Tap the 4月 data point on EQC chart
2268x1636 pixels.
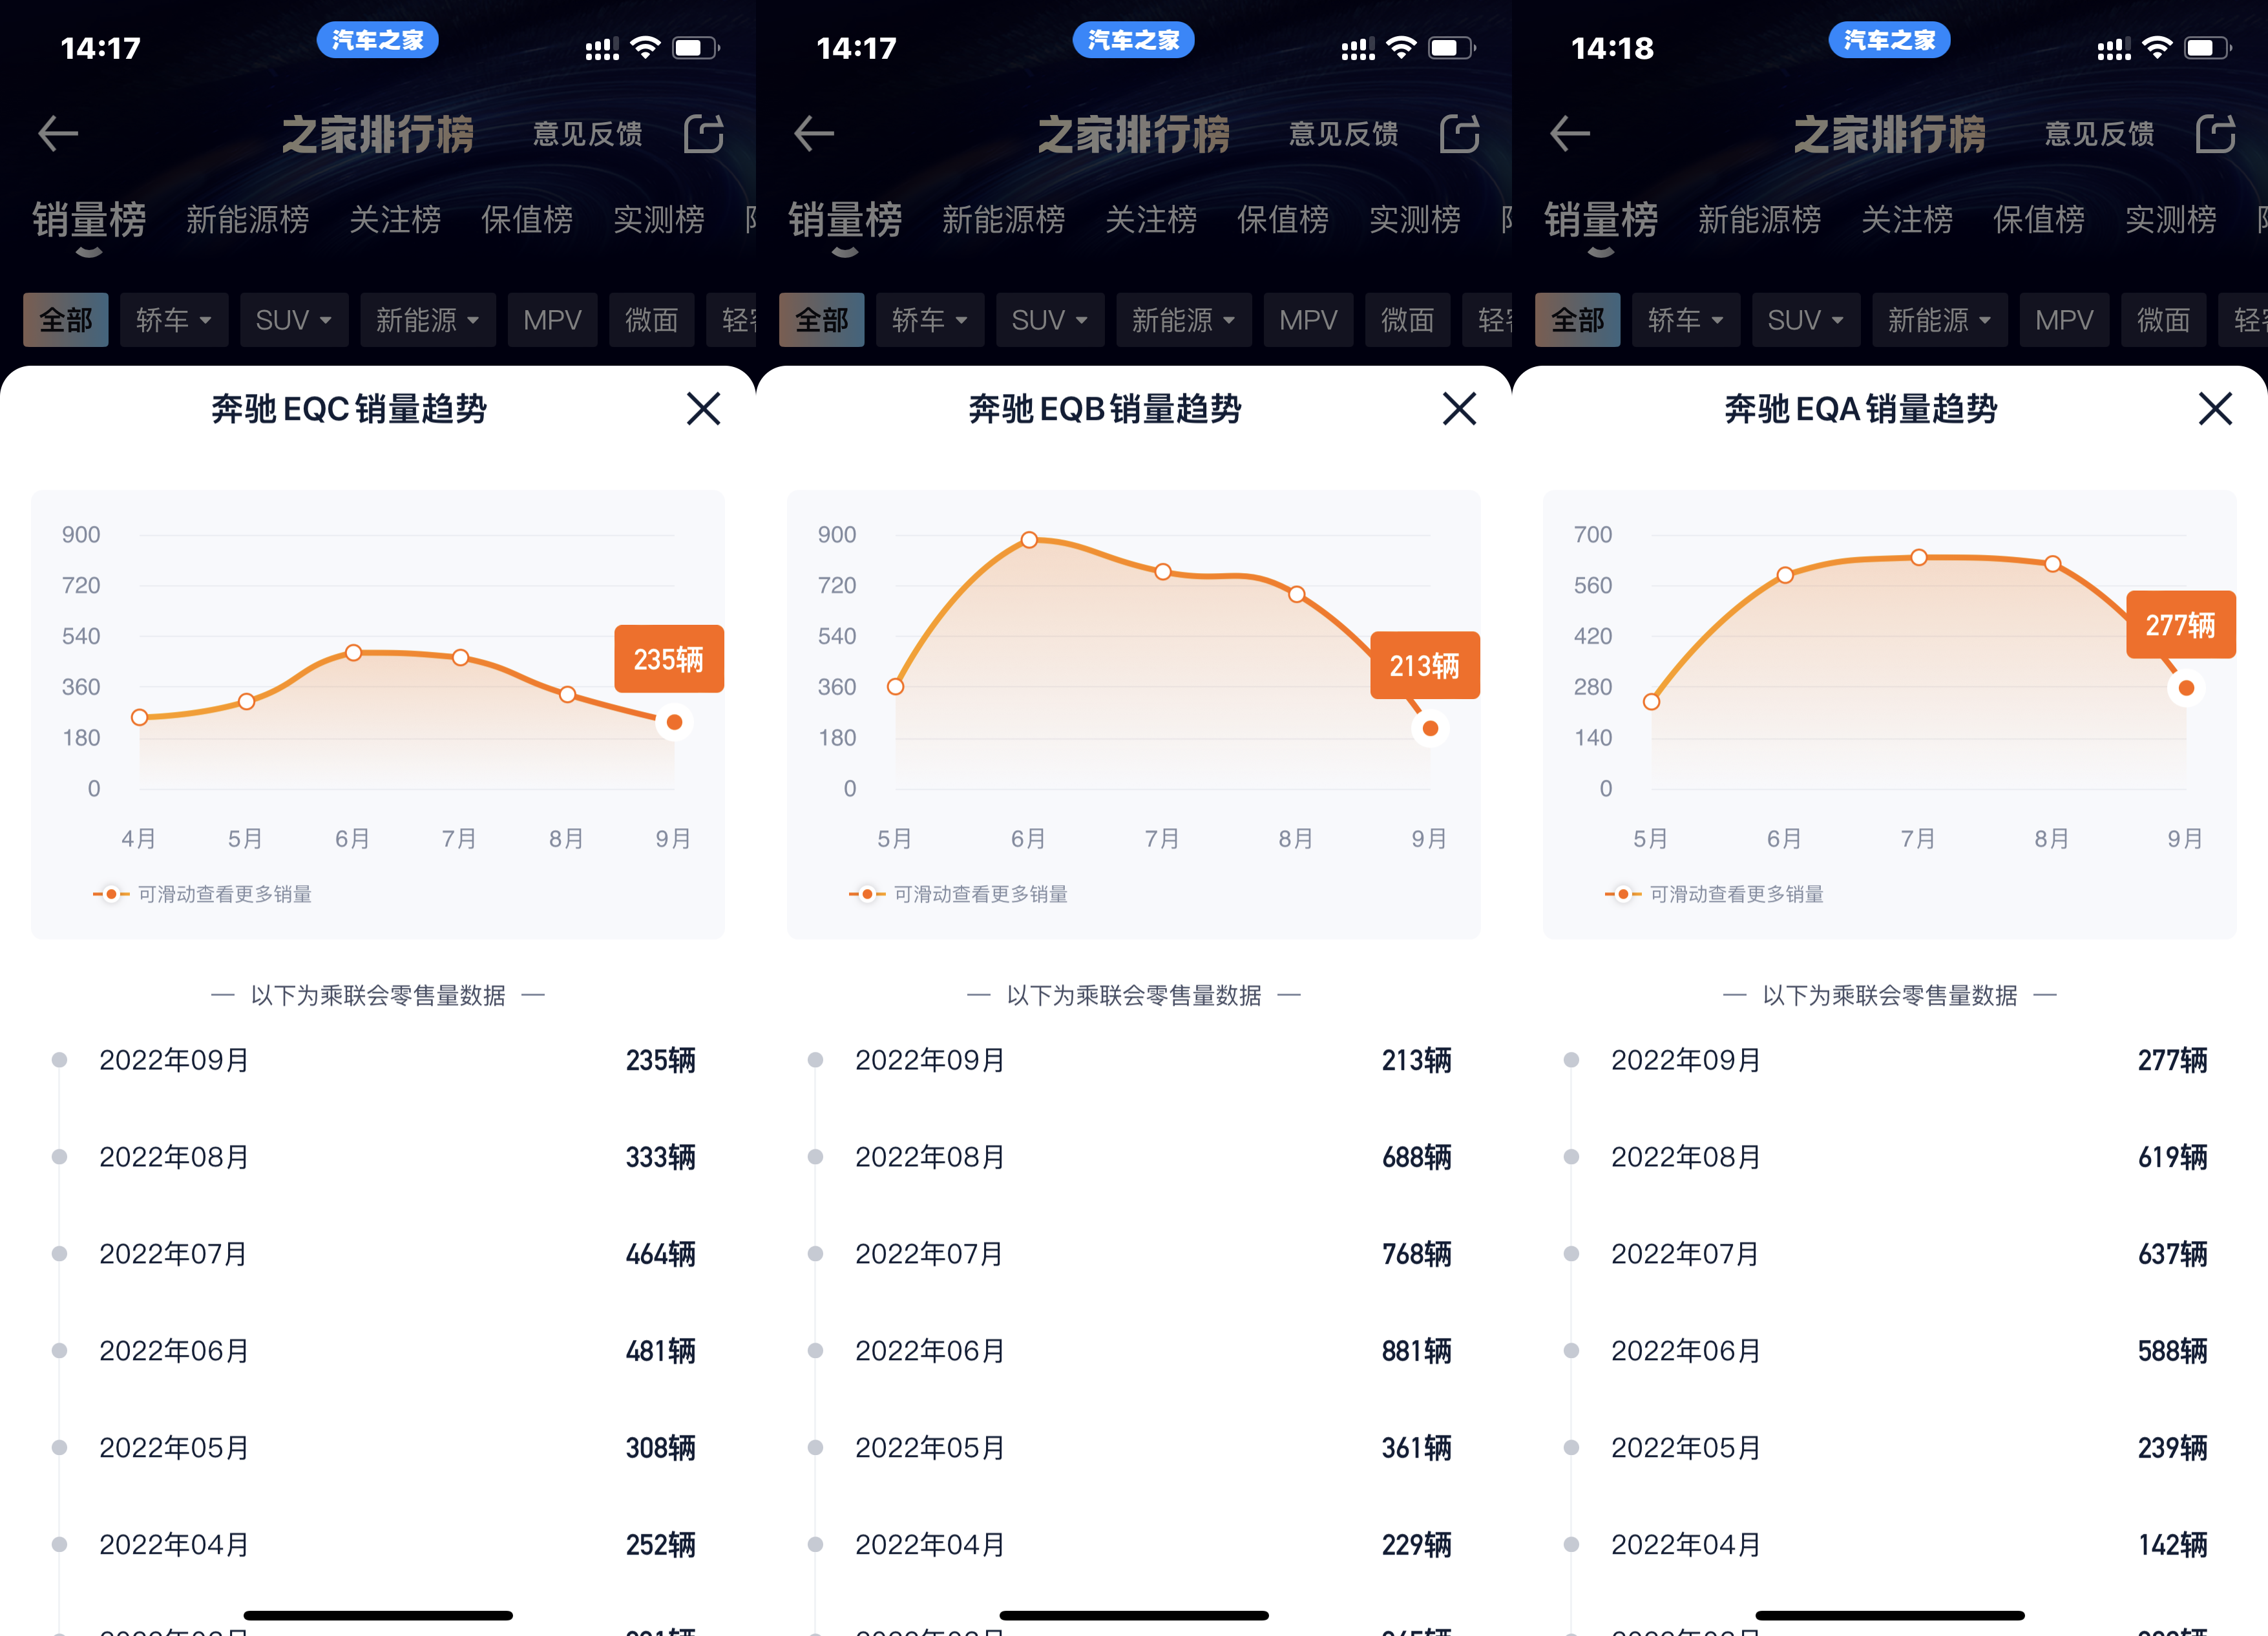[x=140, y=717]
